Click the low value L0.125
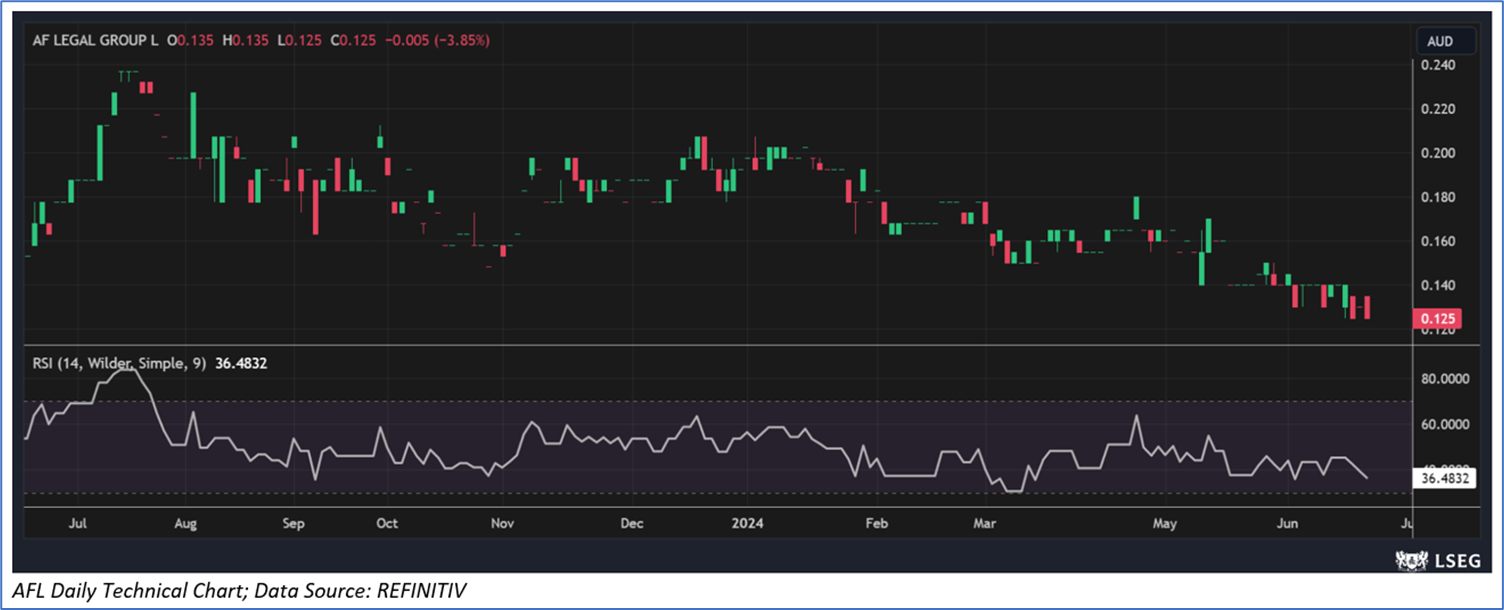Image resolution: width=1504 pixels, height=610 pixels. [x=300, y=41]
